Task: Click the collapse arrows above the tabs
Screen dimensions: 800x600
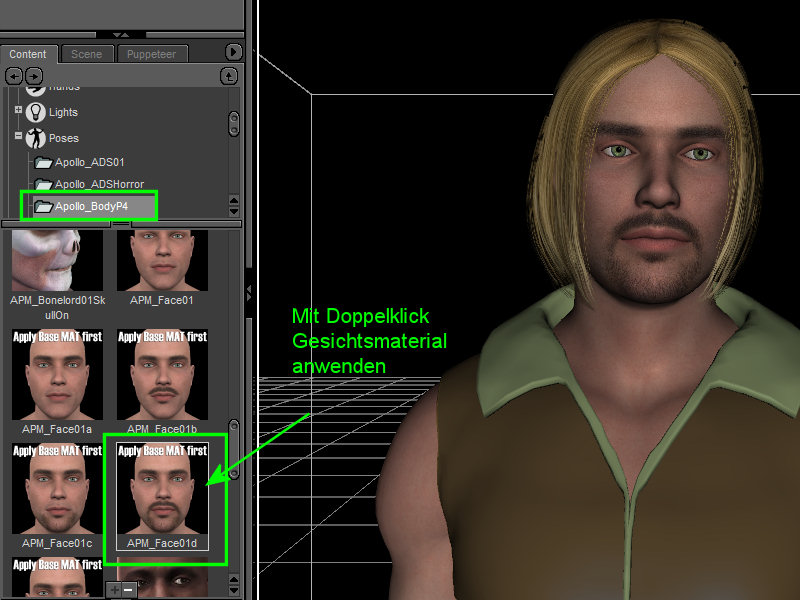Action: click(121, 35)
